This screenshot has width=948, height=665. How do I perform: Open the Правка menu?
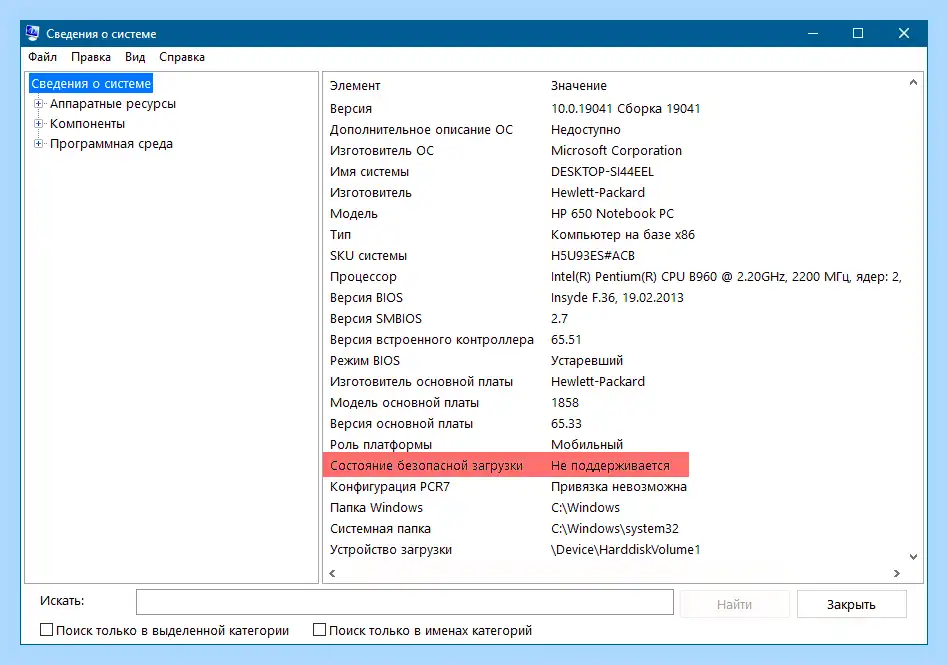[x=91, y=57]
